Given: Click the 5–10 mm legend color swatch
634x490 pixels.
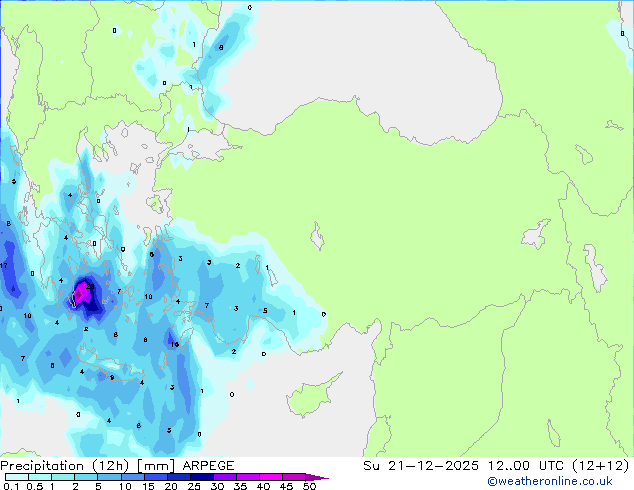Looking at the screenshot, I should coord(109,477).
